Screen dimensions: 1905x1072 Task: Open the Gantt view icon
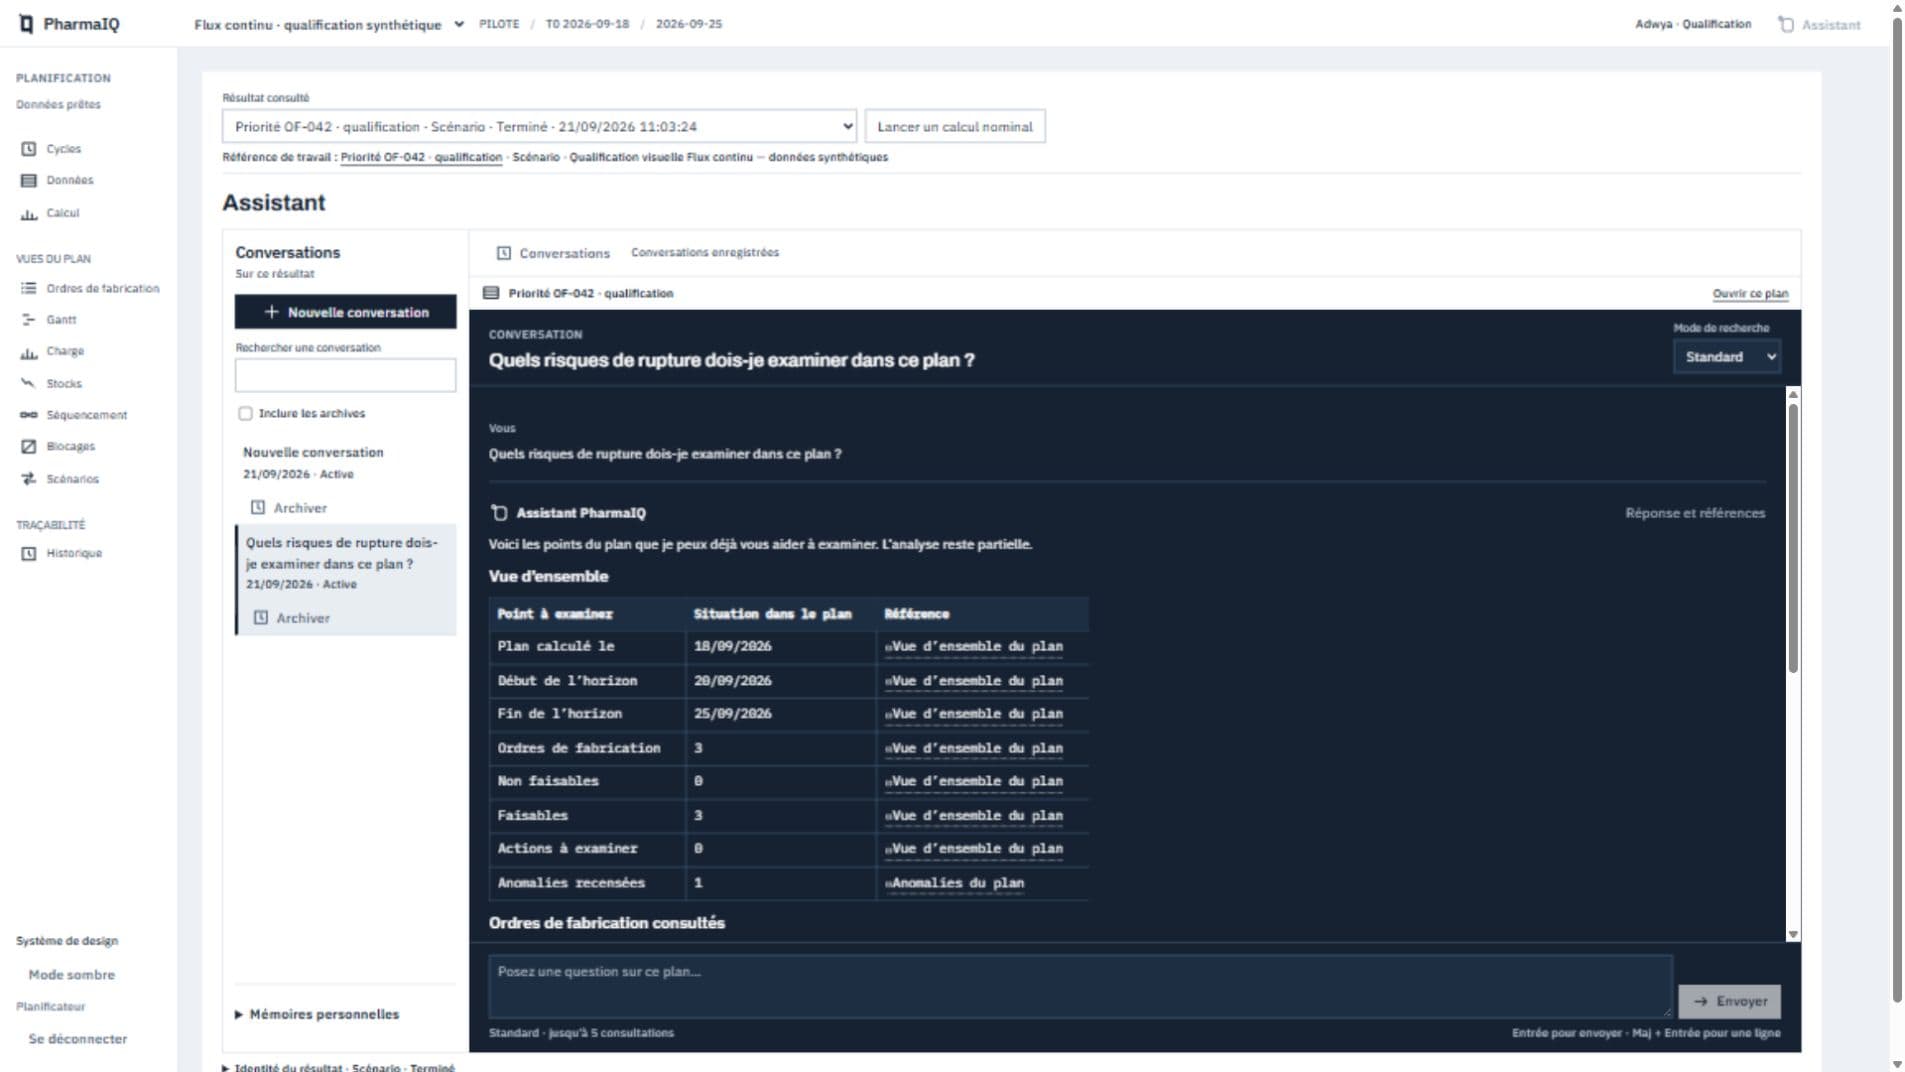click(x=29, y=320)
